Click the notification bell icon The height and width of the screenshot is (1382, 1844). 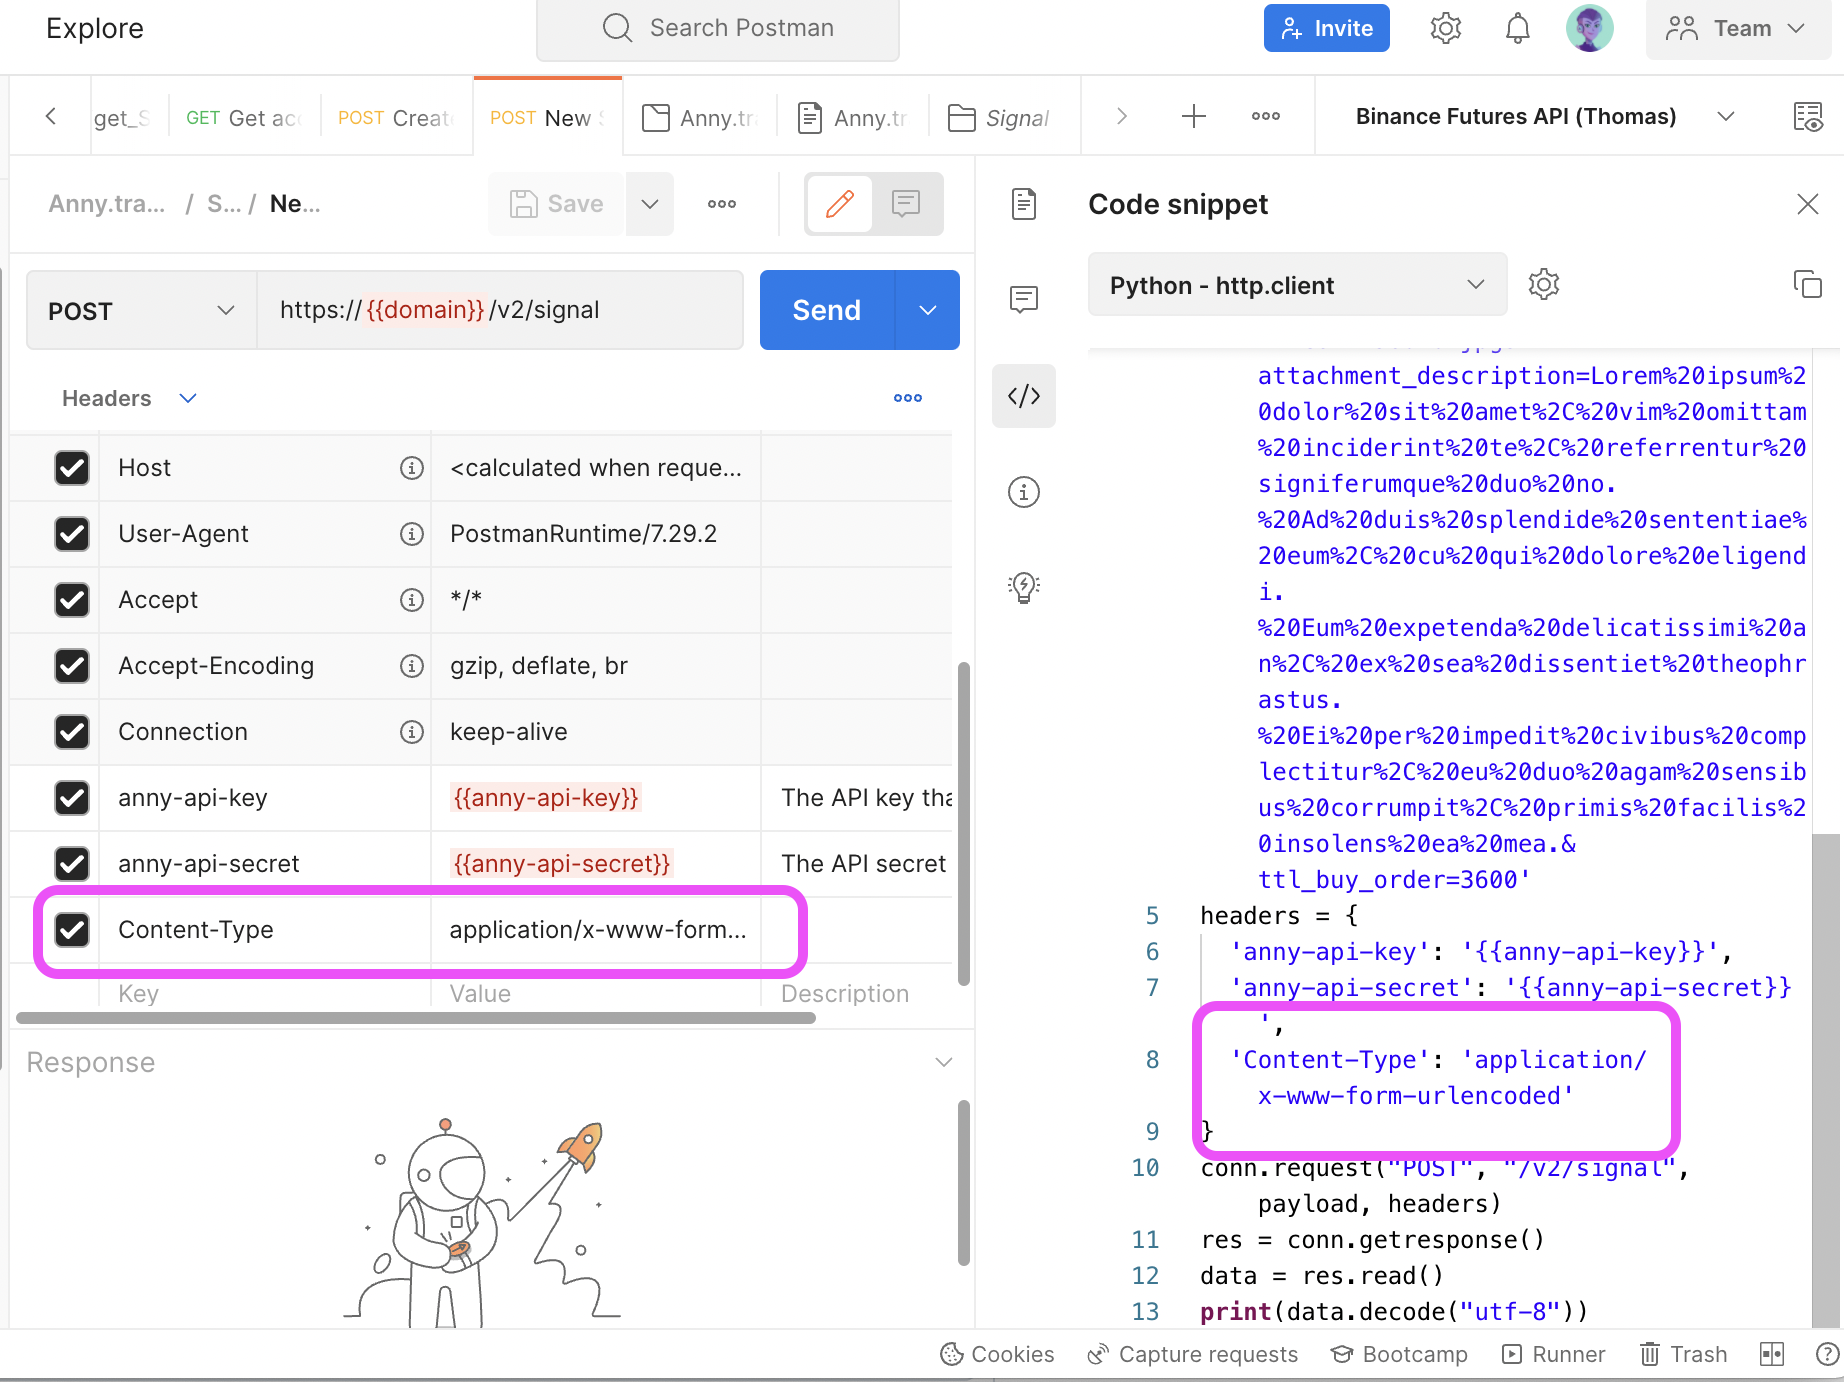click(1517, 28)
